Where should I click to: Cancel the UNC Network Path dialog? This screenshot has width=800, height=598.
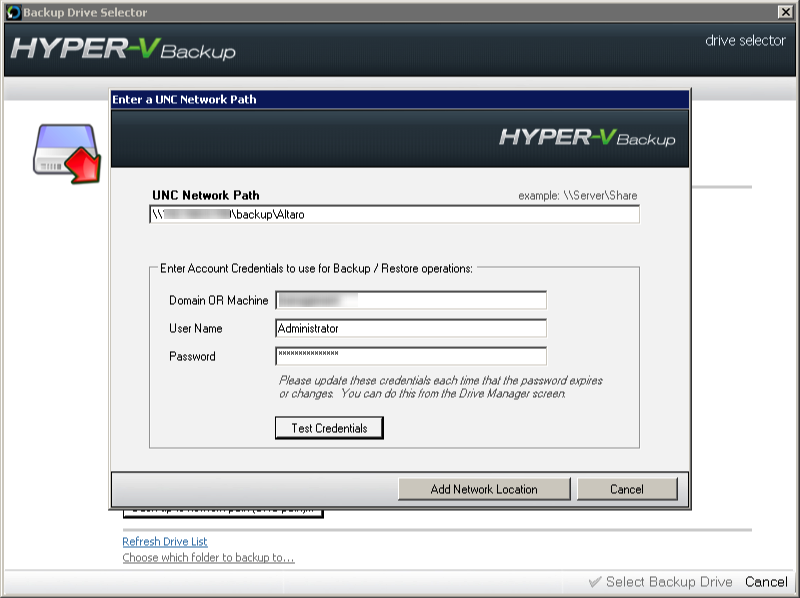[627, 489]
